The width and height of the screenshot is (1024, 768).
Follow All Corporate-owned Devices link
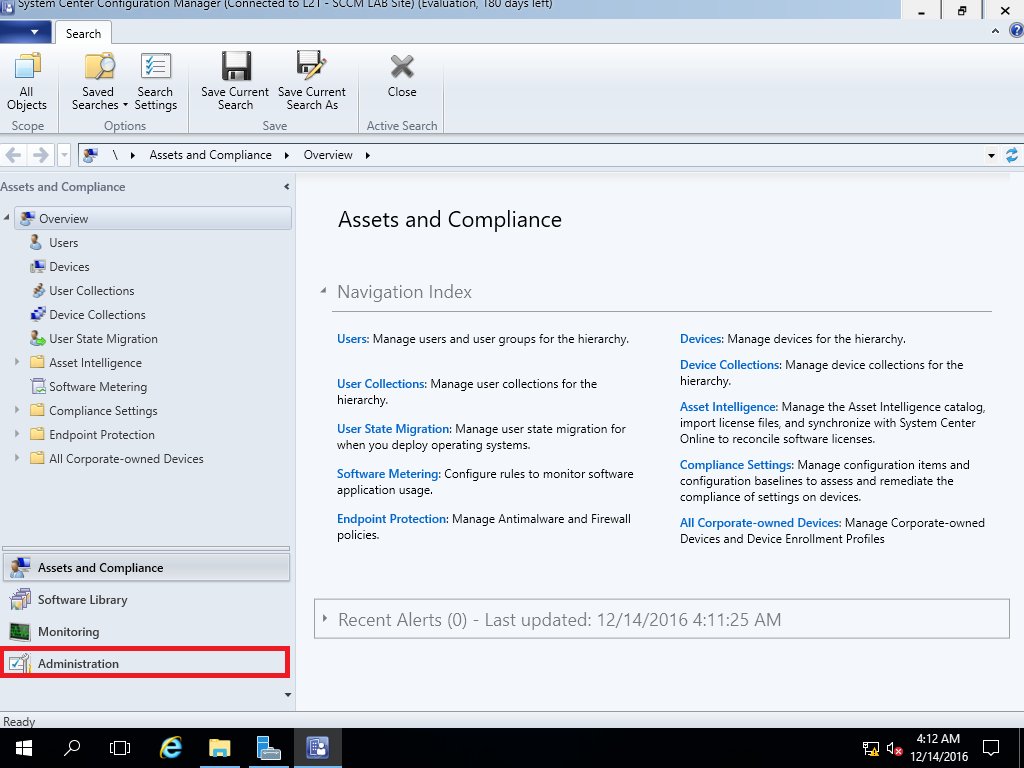tap(760, 523)
